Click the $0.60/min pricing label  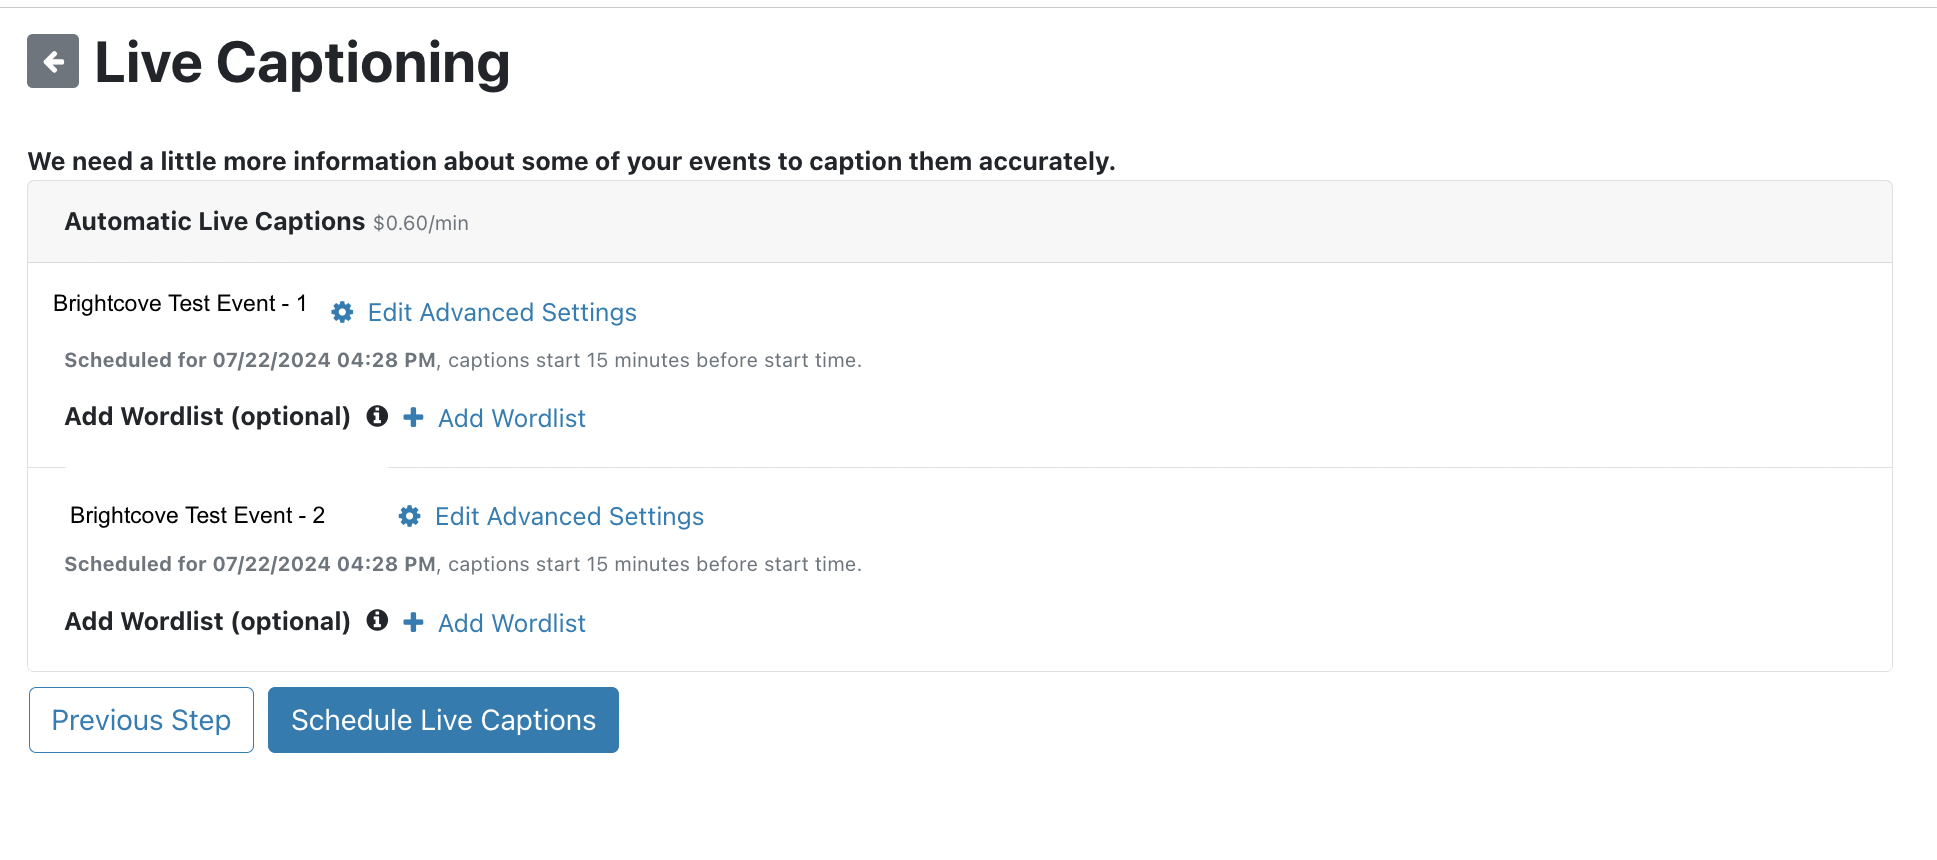pos(421,223)
